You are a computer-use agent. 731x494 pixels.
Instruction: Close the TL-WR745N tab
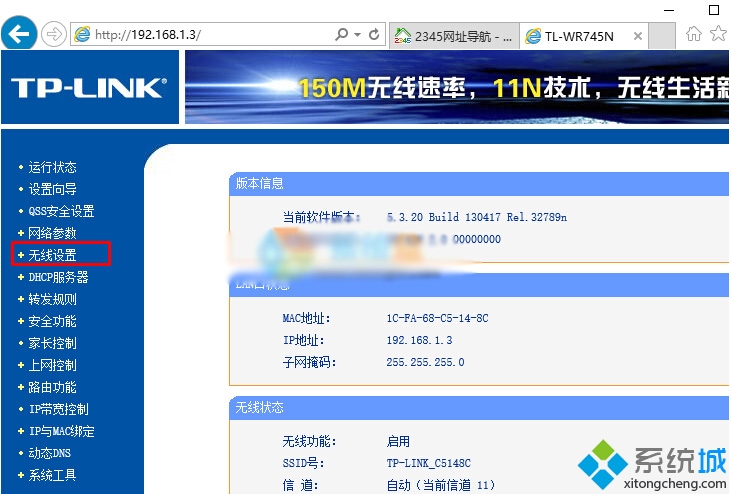(638, 36)
